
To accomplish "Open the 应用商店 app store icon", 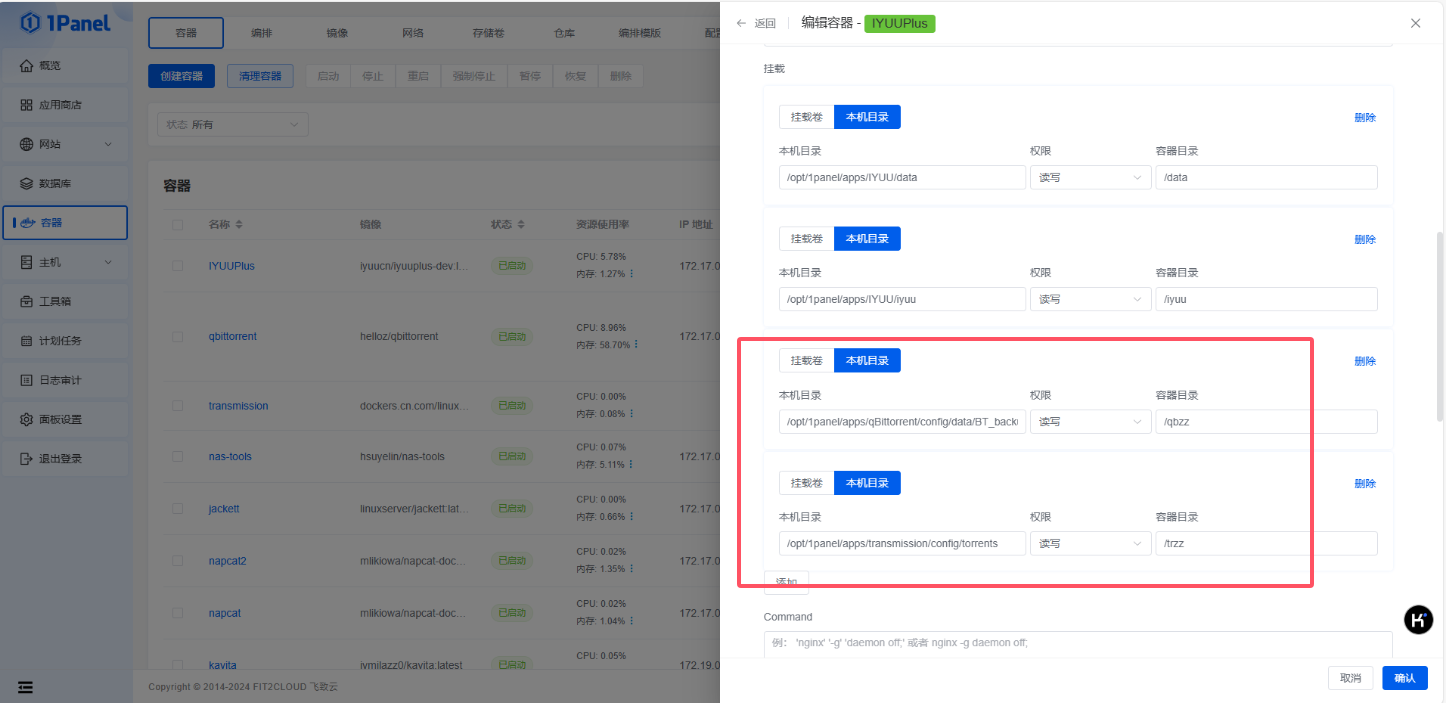I will click(27, 105).
